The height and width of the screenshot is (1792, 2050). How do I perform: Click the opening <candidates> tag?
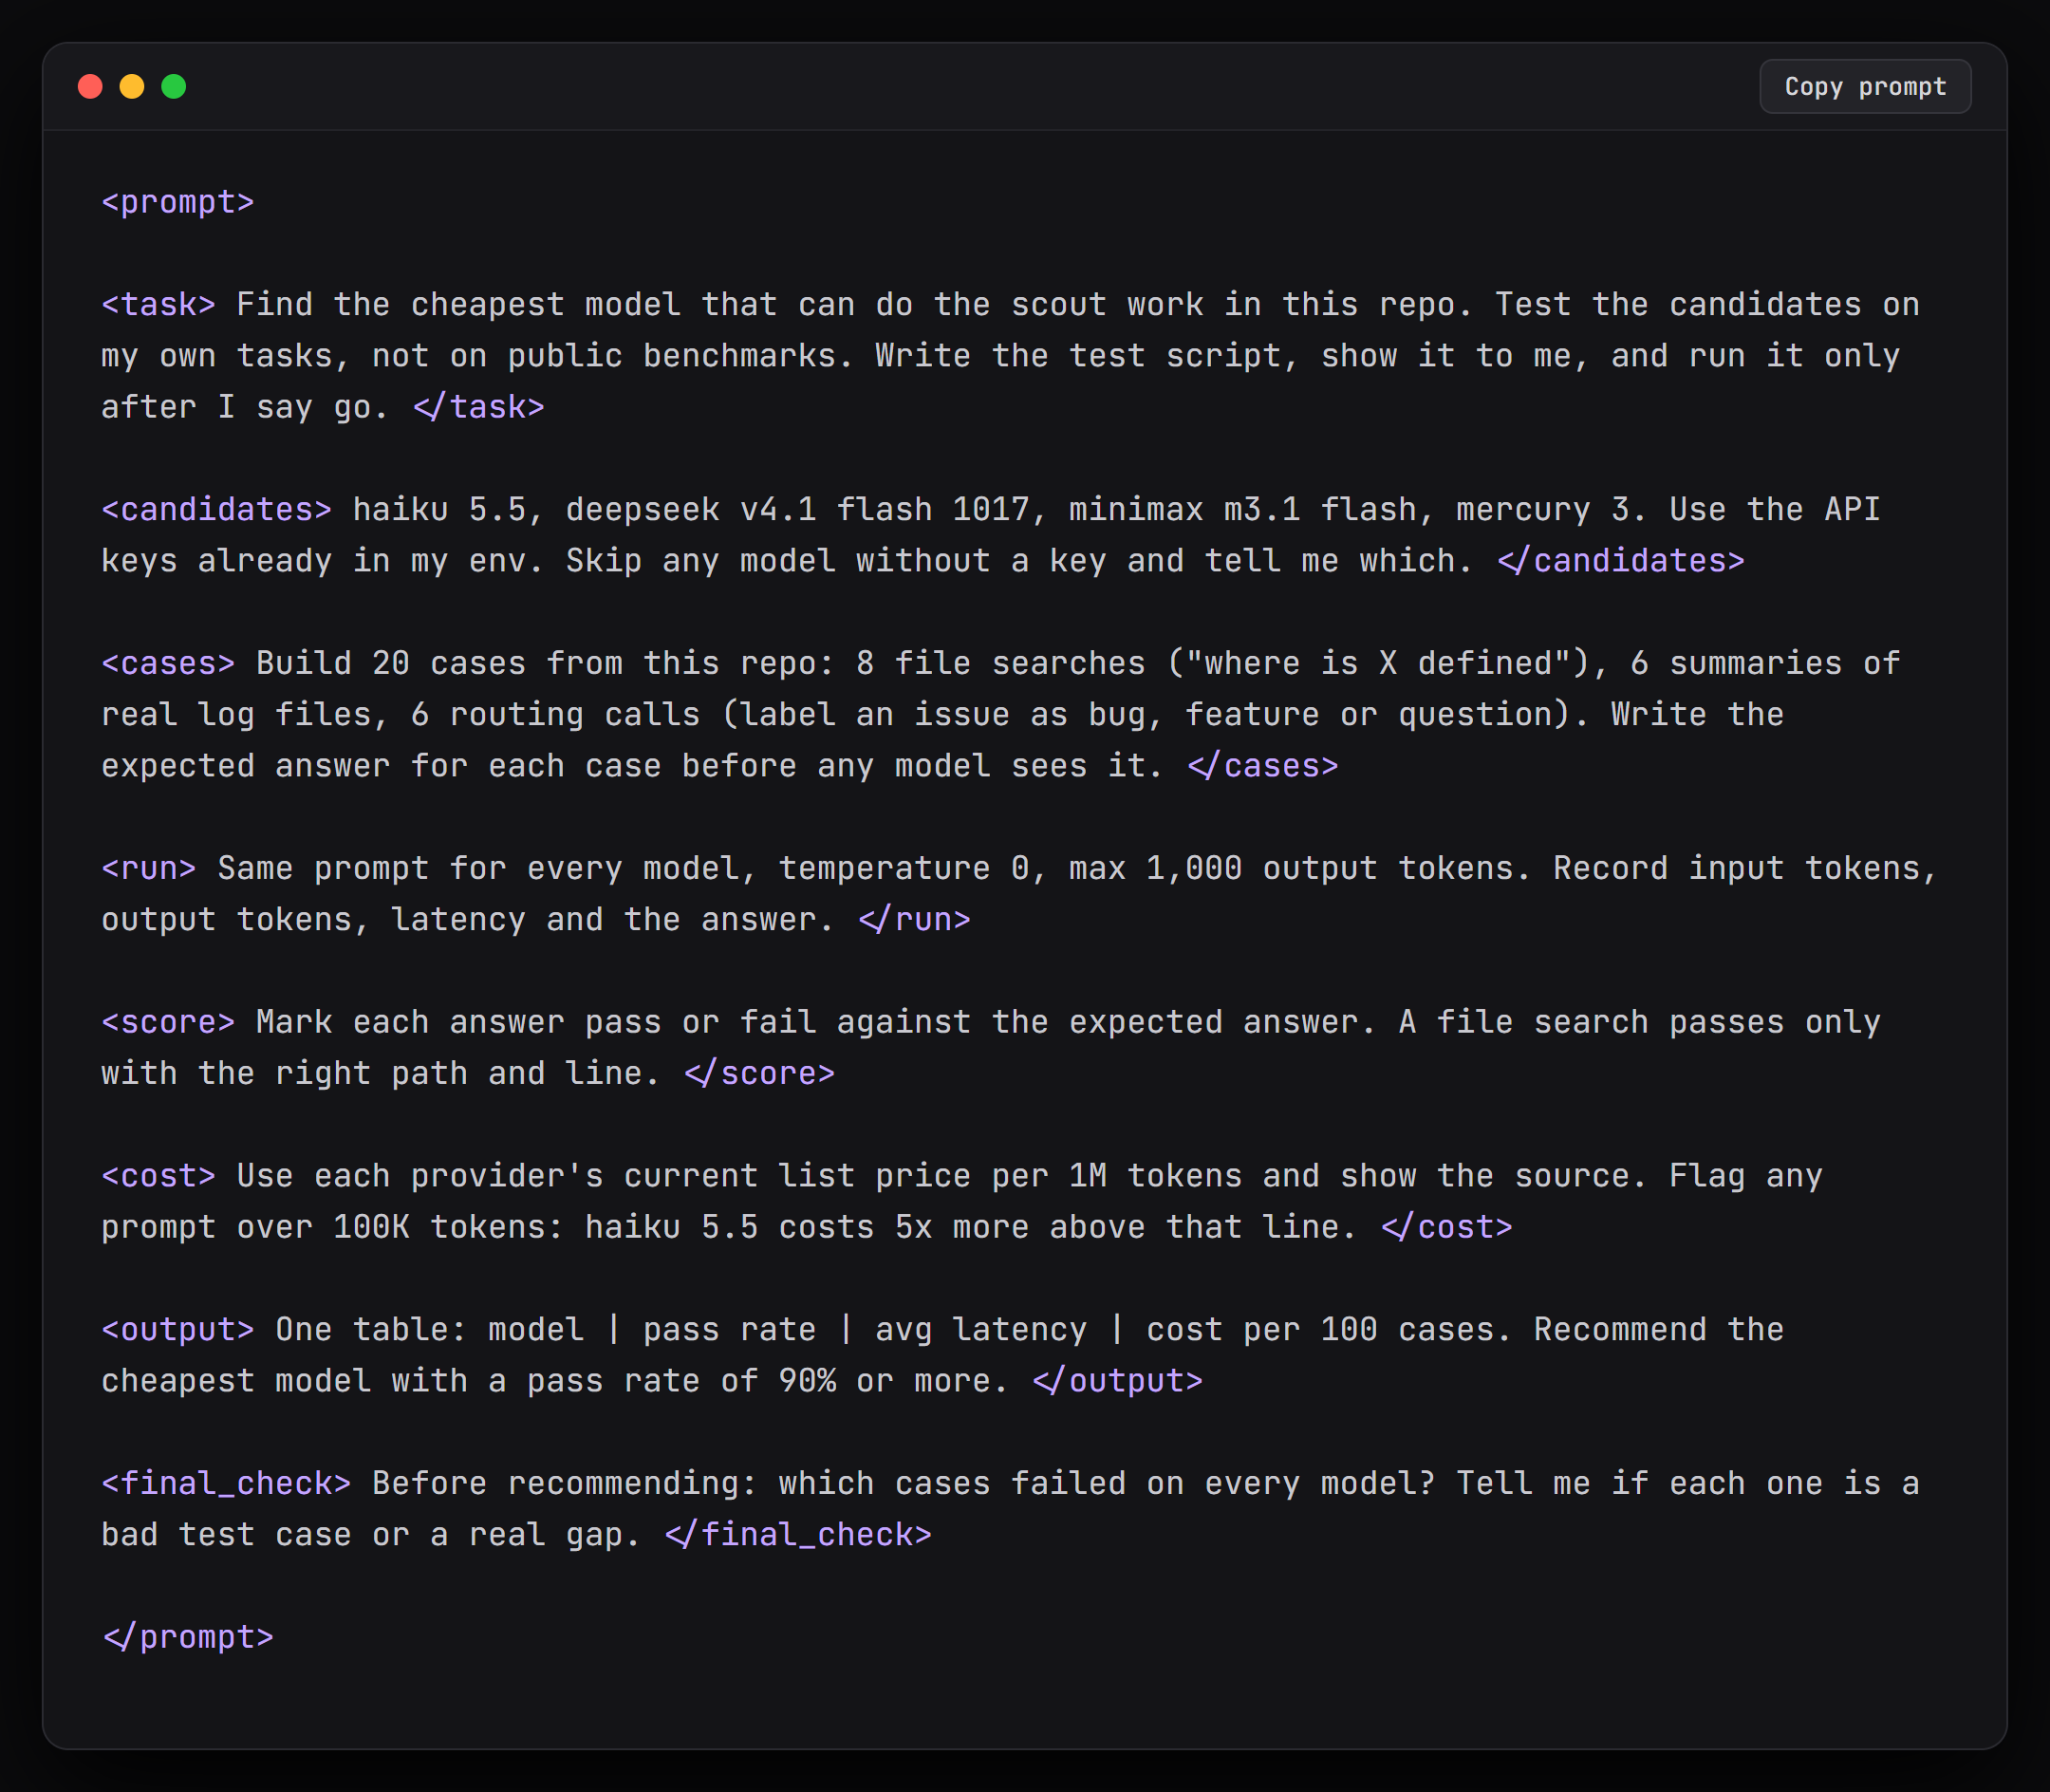[217, 509]
